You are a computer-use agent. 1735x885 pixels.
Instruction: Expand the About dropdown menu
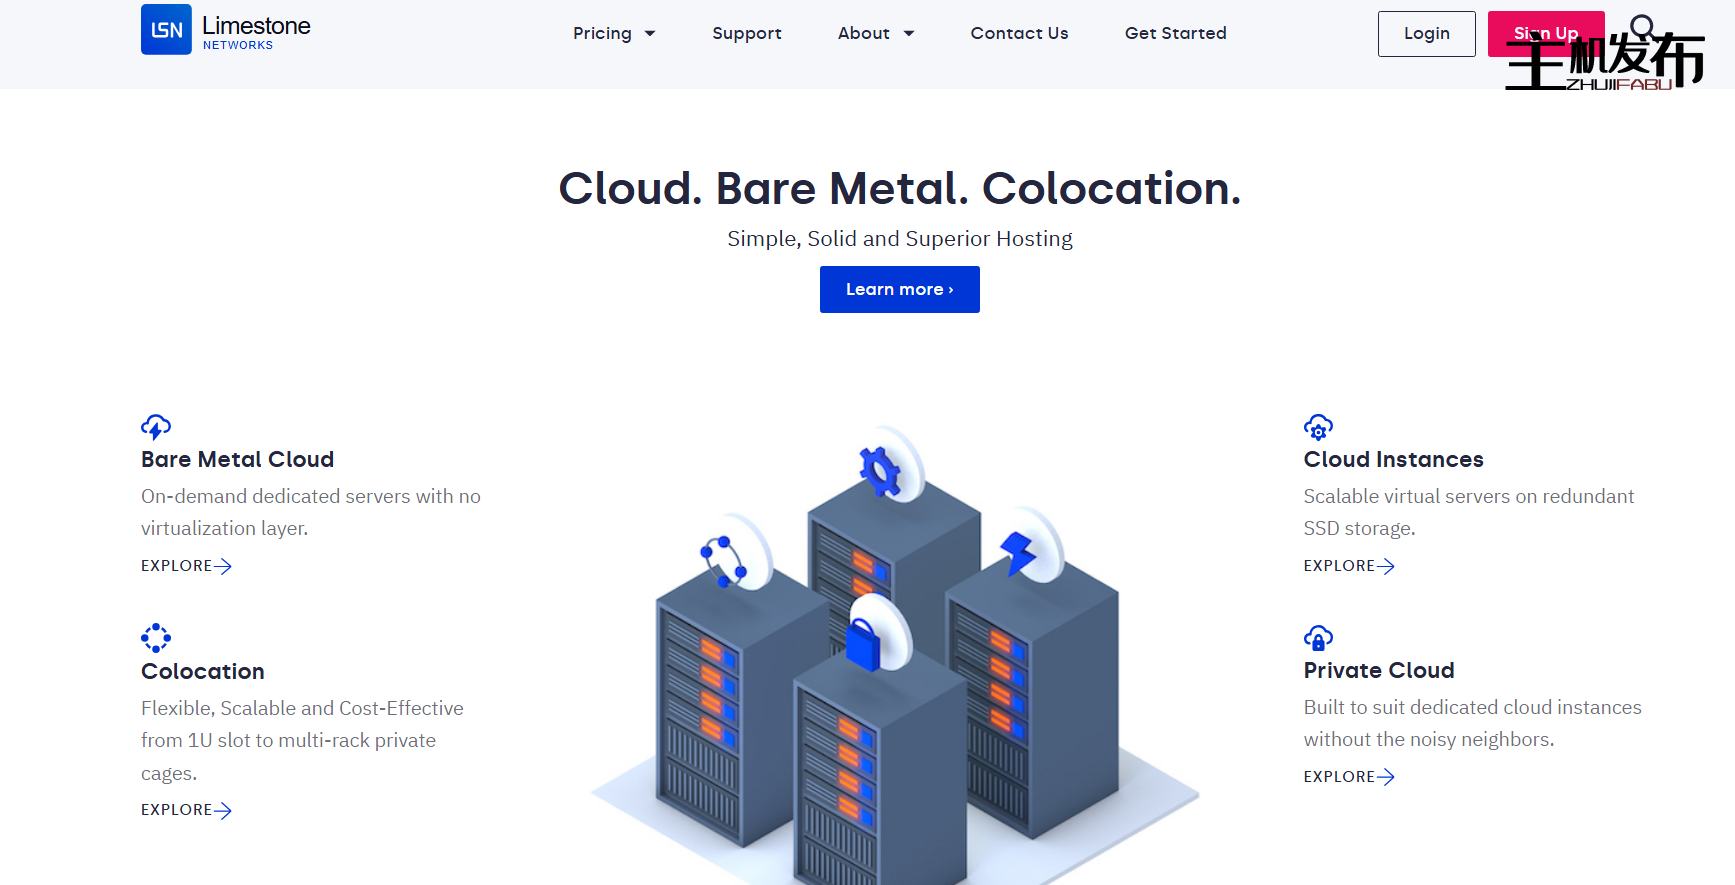coord(875,33)
